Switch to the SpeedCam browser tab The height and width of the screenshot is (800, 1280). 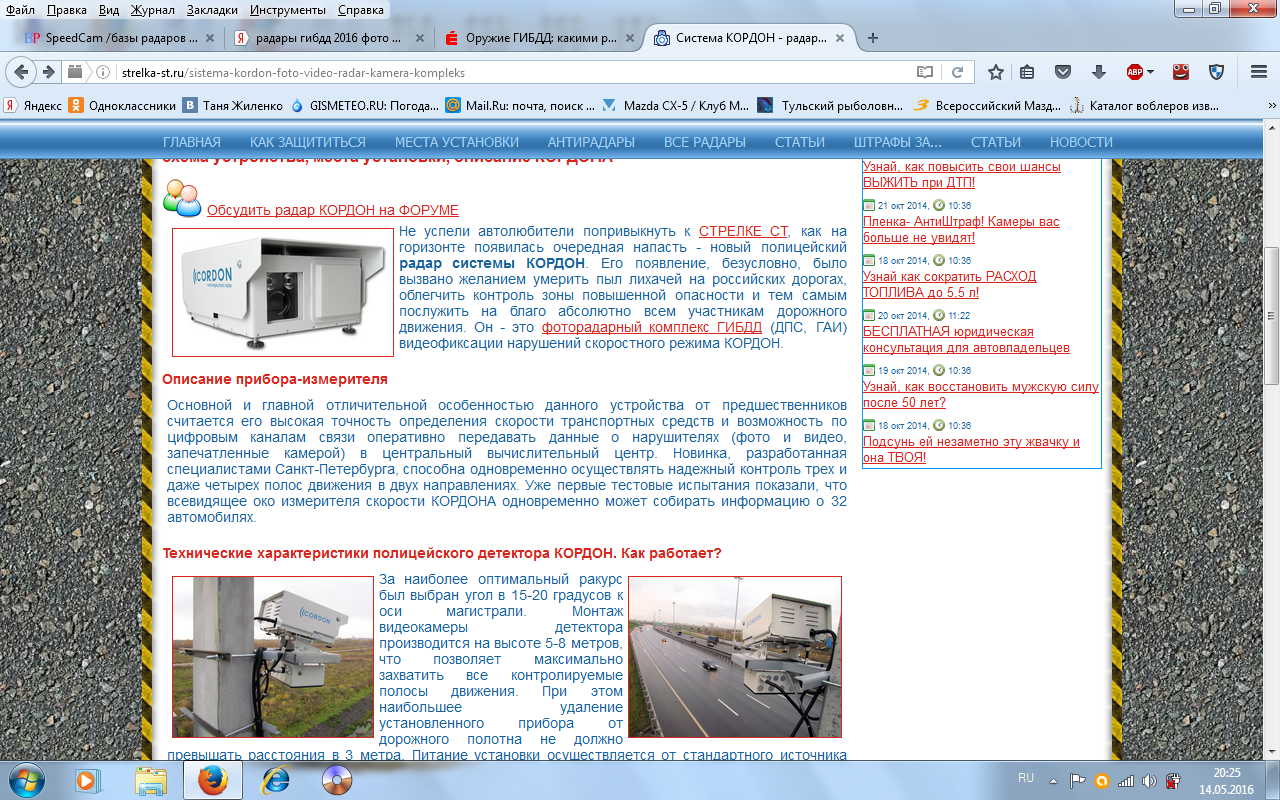tap(110, 38)
